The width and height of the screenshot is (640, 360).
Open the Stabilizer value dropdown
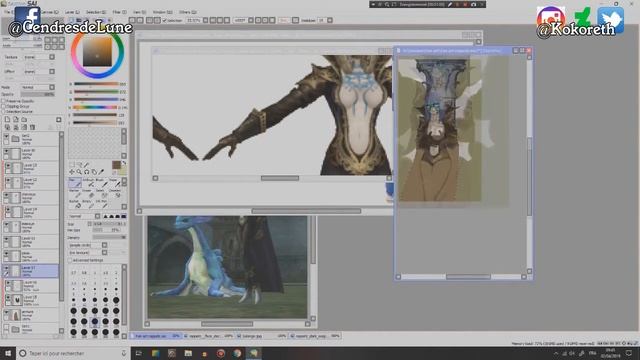329,20
